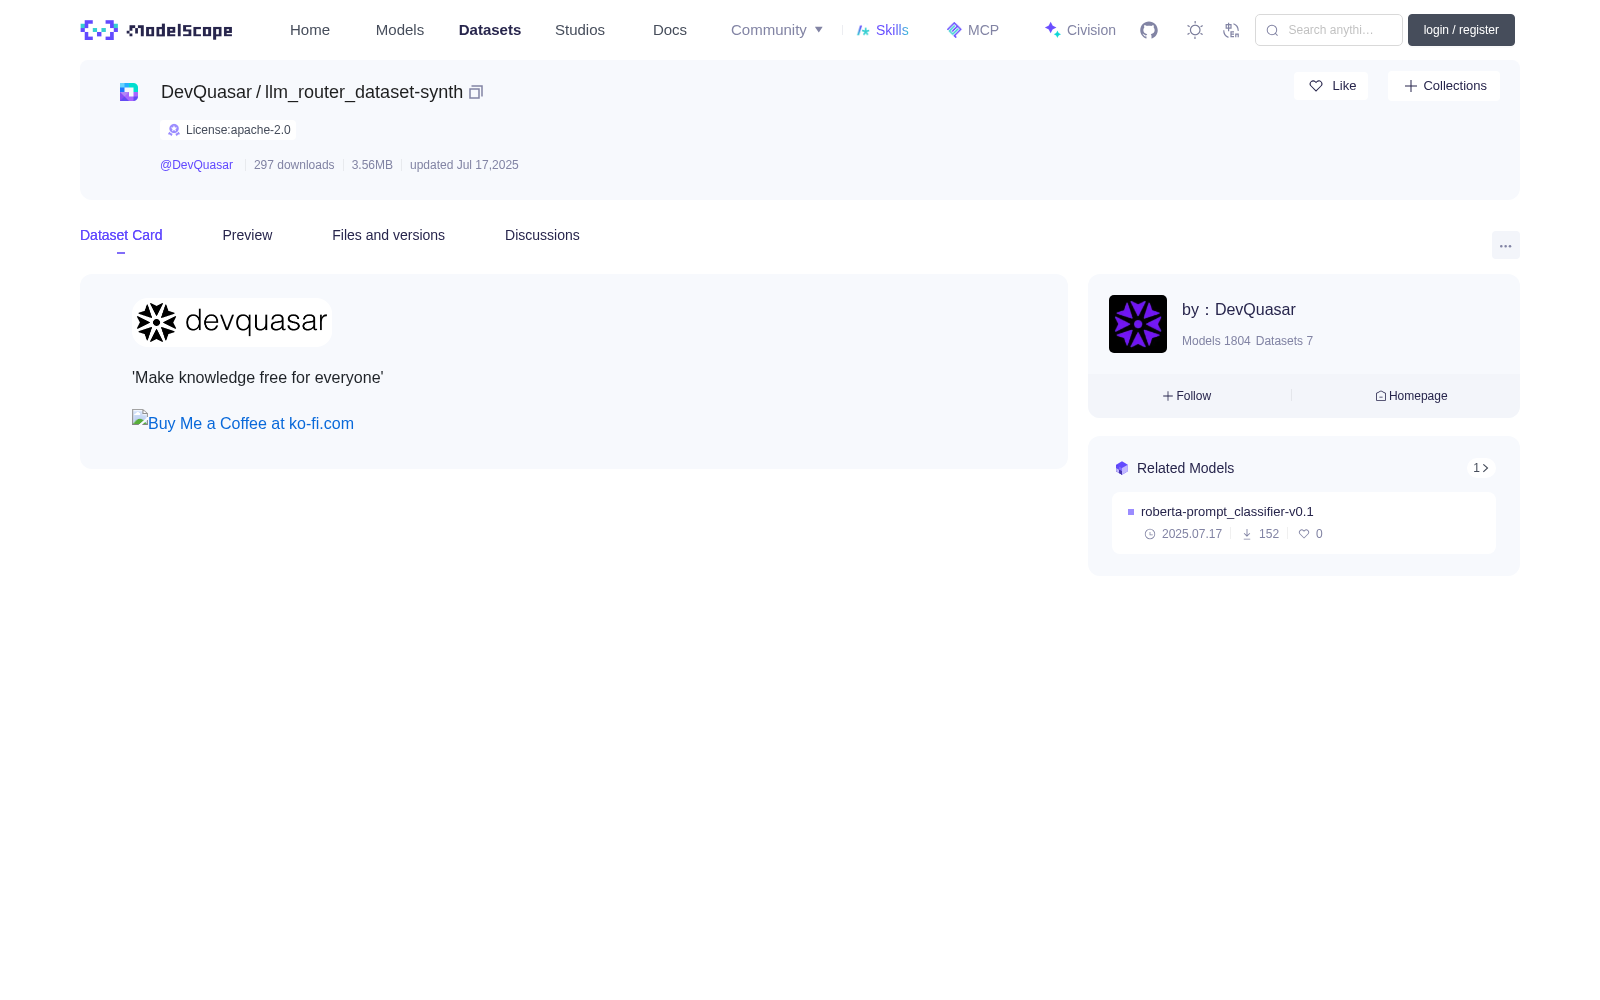The image size is (1600, 1000).
Task: Select the '3.56MB' size text
Action: (x=372, y=165)
